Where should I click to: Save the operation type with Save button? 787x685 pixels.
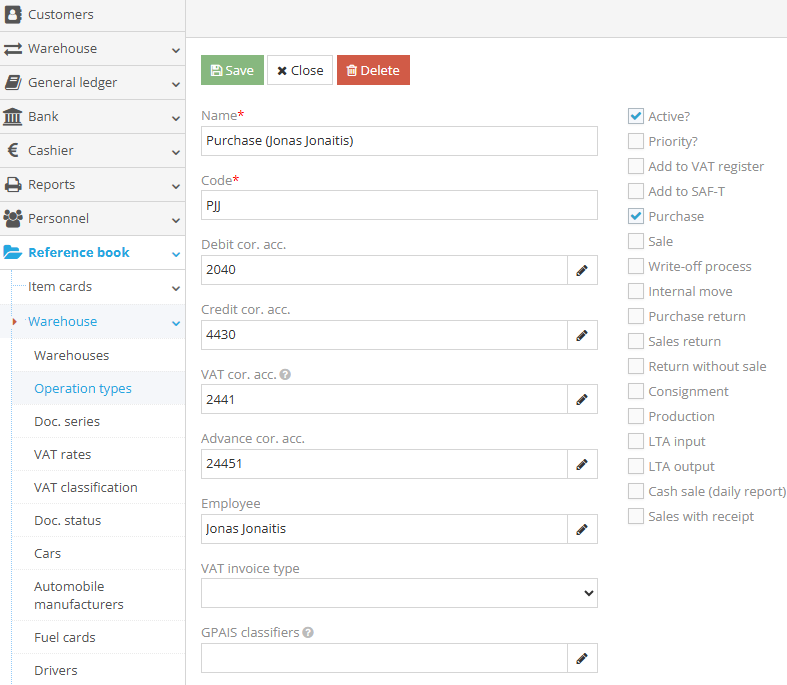(232, 70)
